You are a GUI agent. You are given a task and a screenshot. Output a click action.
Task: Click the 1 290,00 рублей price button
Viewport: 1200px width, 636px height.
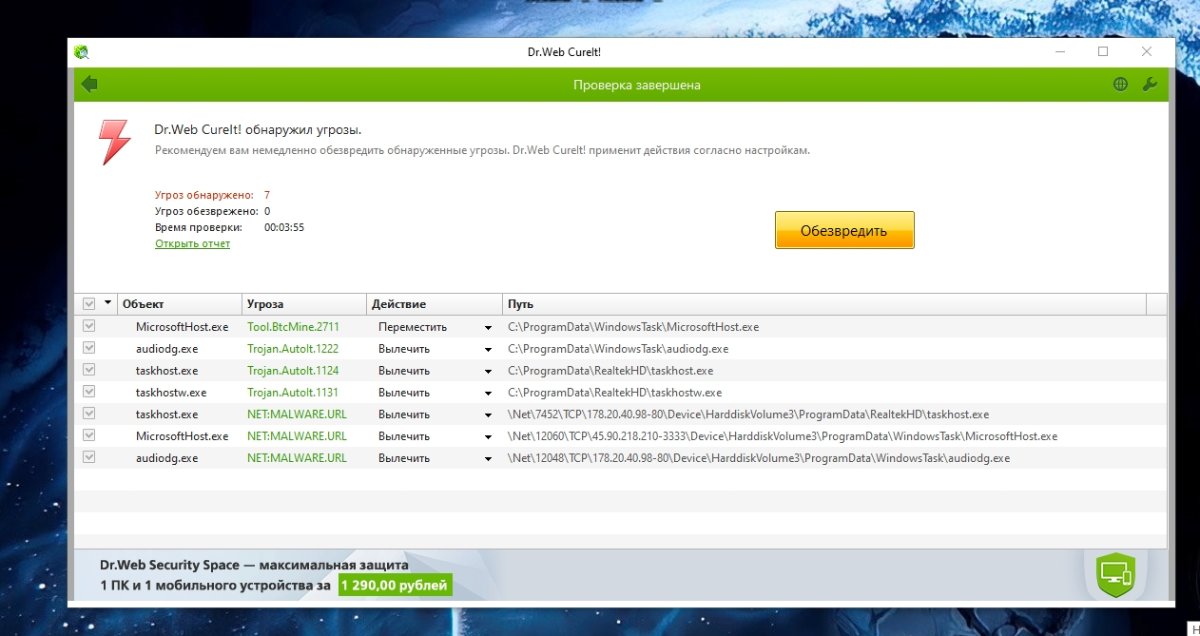pos(395,584)
